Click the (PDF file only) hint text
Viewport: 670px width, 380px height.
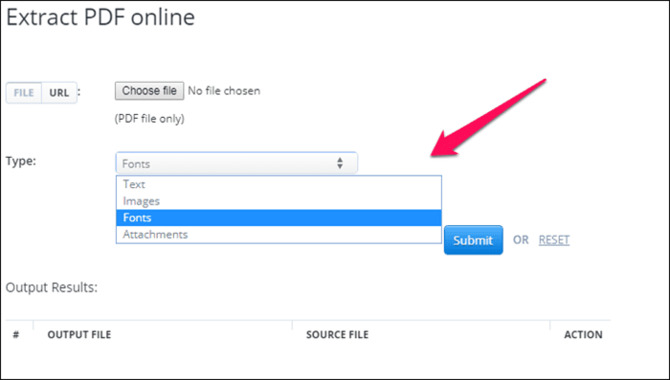pos(150,118)
